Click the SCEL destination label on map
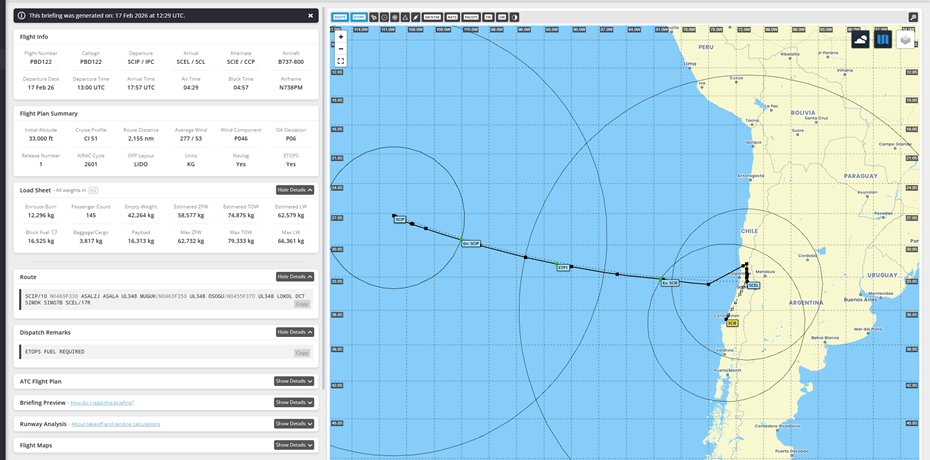Image resolution: width=930 pixels, height=460 pixels. coord(753,285)
